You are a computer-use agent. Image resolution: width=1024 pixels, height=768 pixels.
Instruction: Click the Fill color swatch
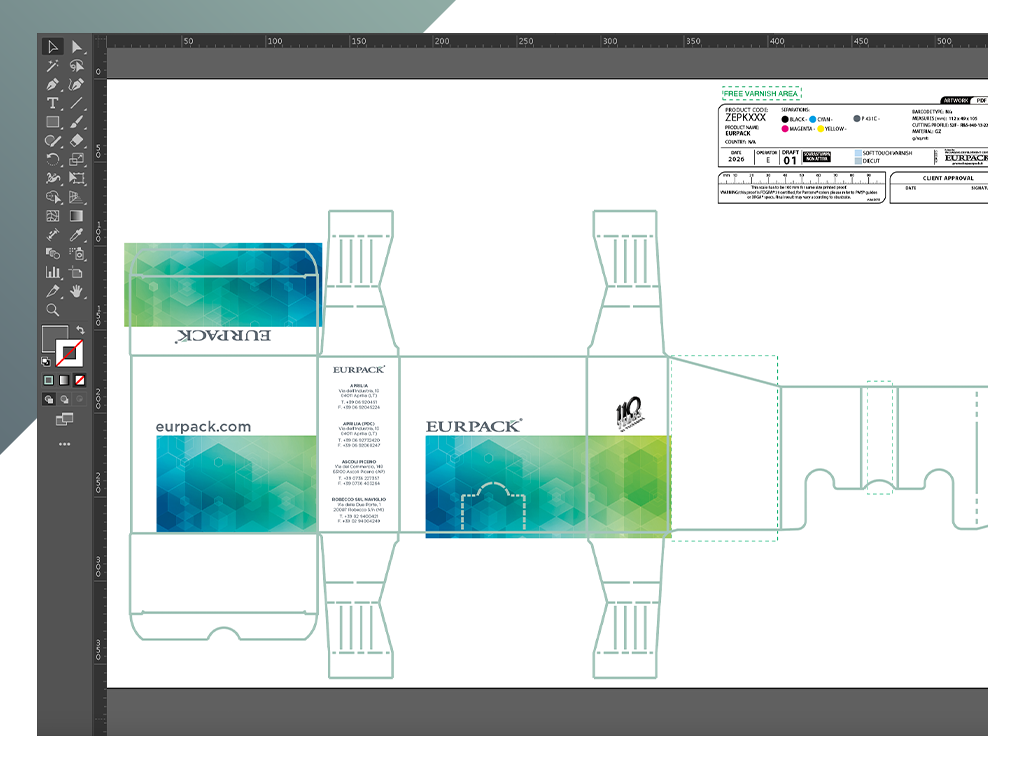click(54, 338)
